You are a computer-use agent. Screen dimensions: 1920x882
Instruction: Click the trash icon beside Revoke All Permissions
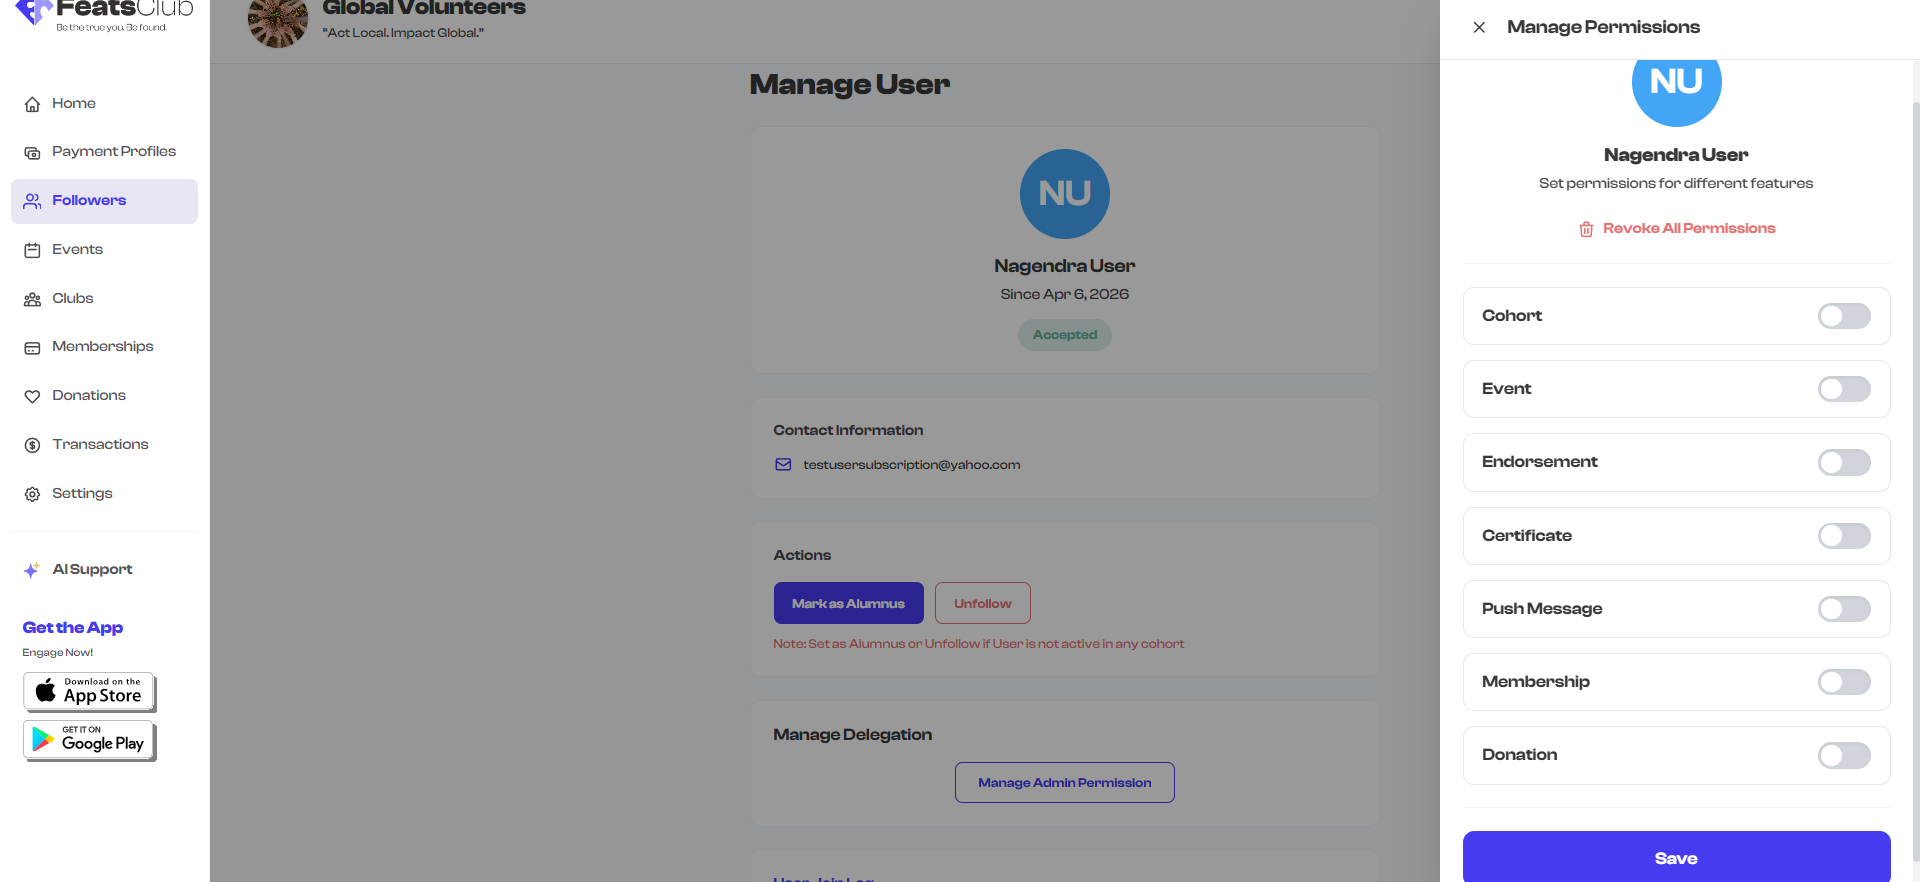coord(1586,229)
